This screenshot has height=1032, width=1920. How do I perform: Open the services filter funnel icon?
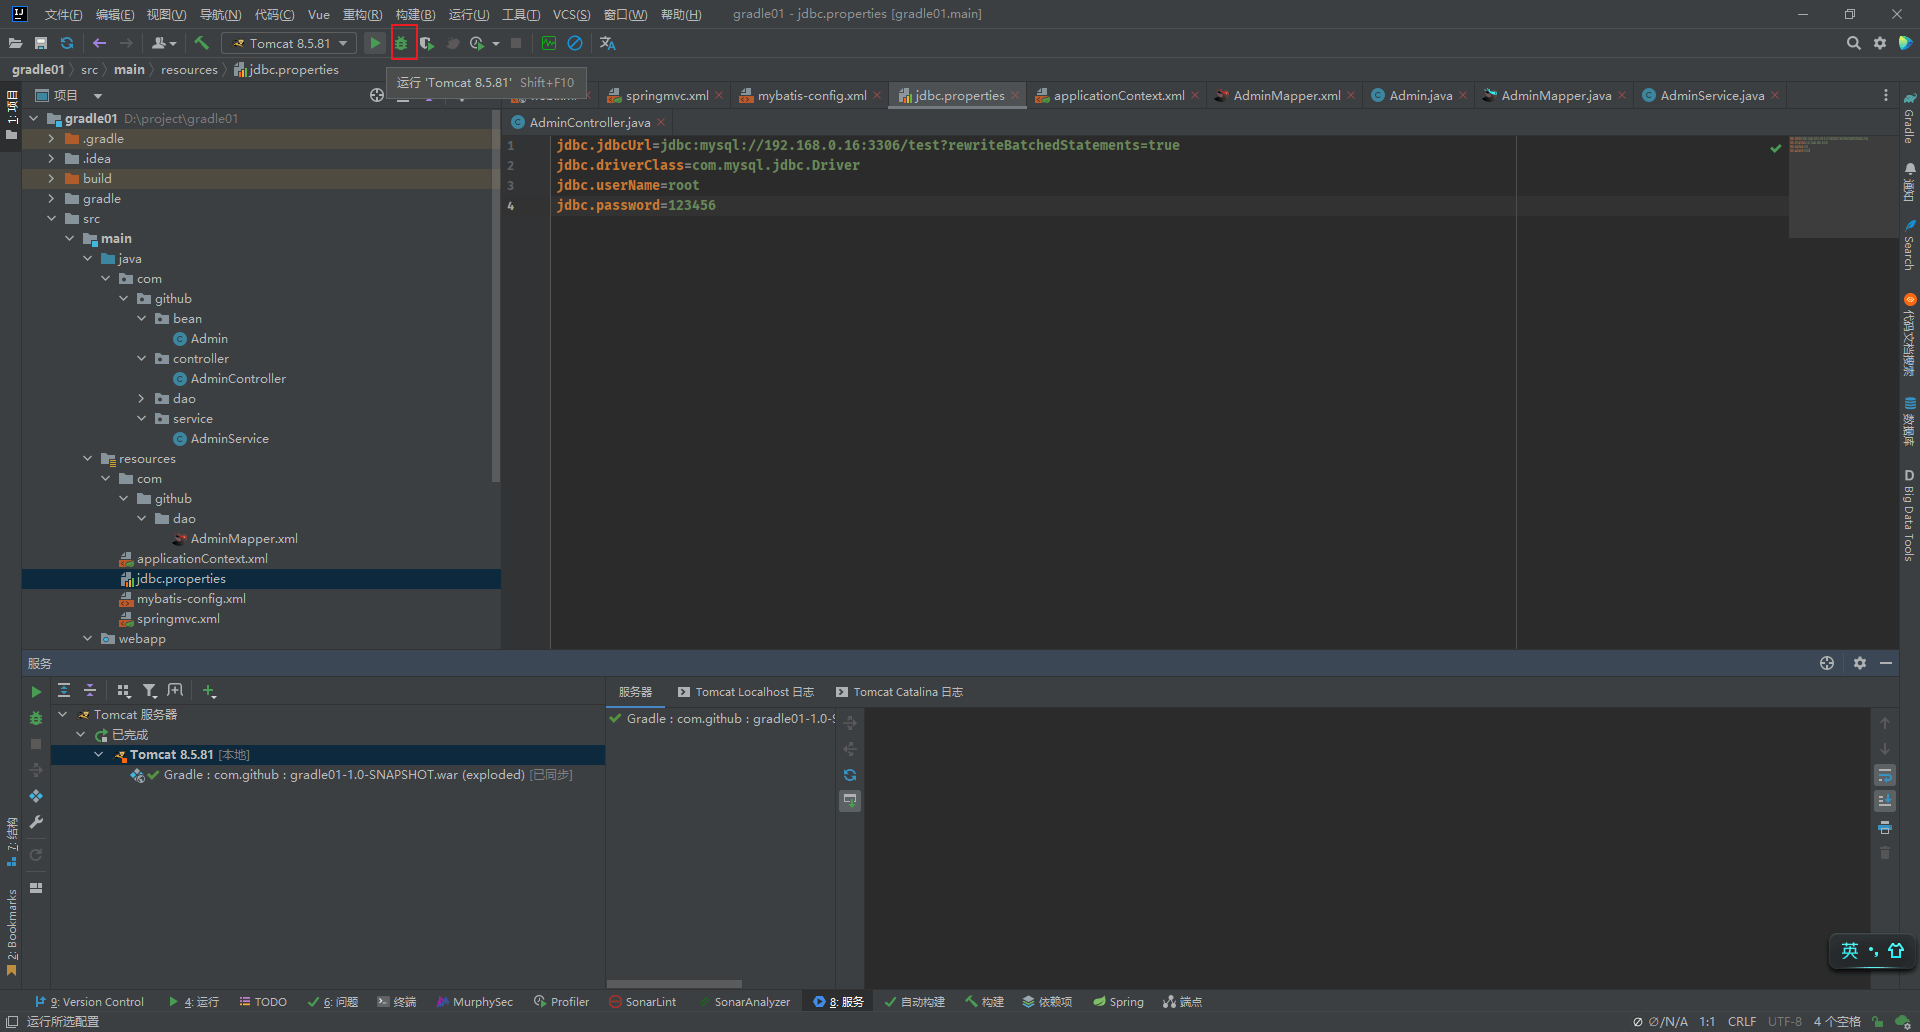click(149, 690)
